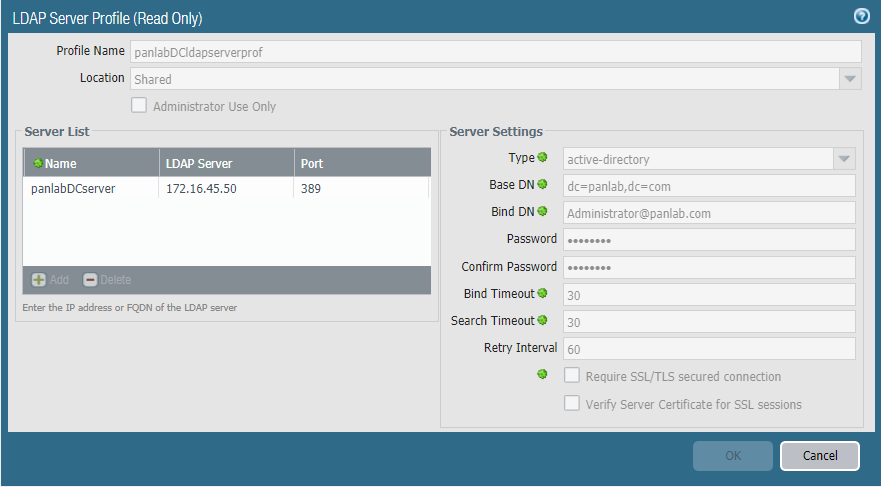
Task: Click the Cancel button
Action: 820,456
